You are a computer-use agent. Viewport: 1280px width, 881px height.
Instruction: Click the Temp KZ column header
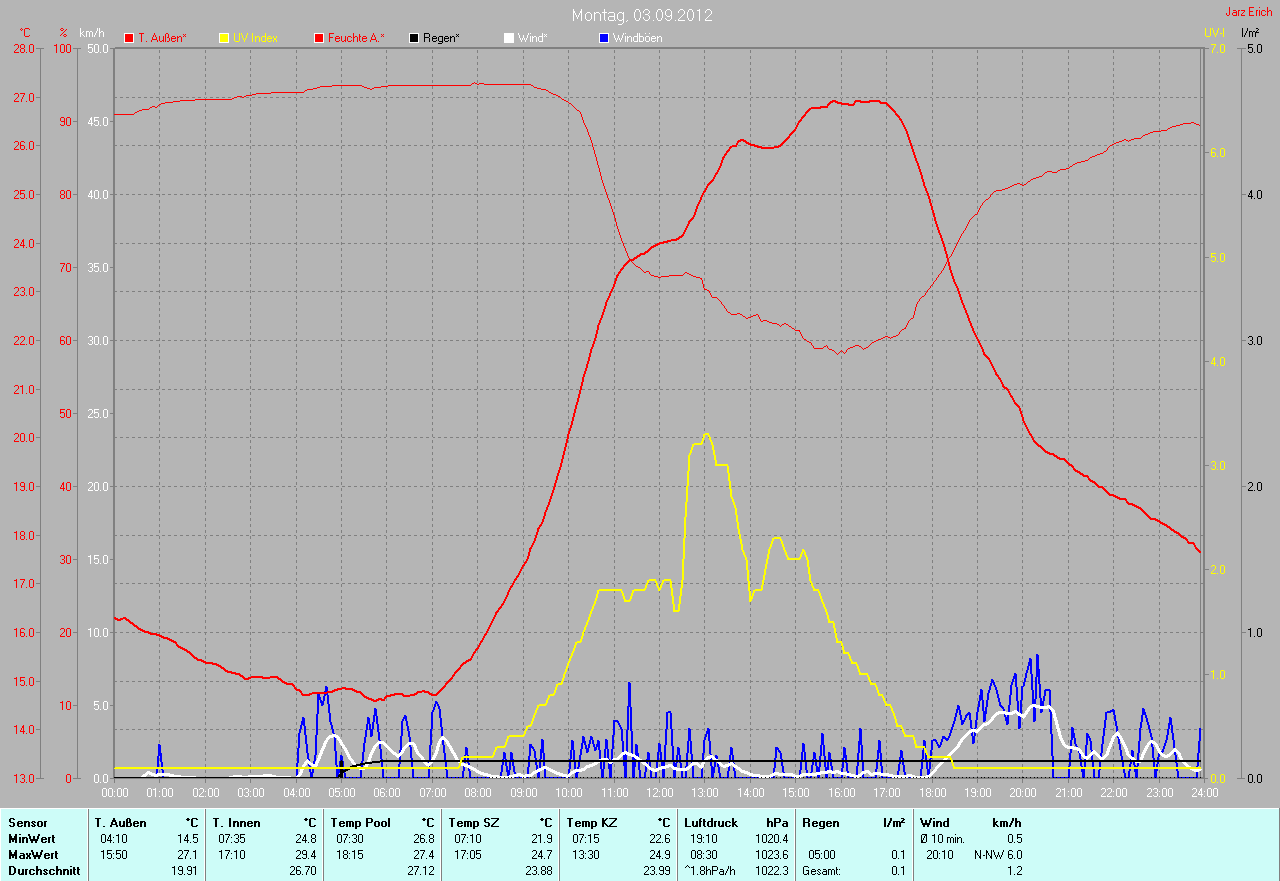click(594, 823)
